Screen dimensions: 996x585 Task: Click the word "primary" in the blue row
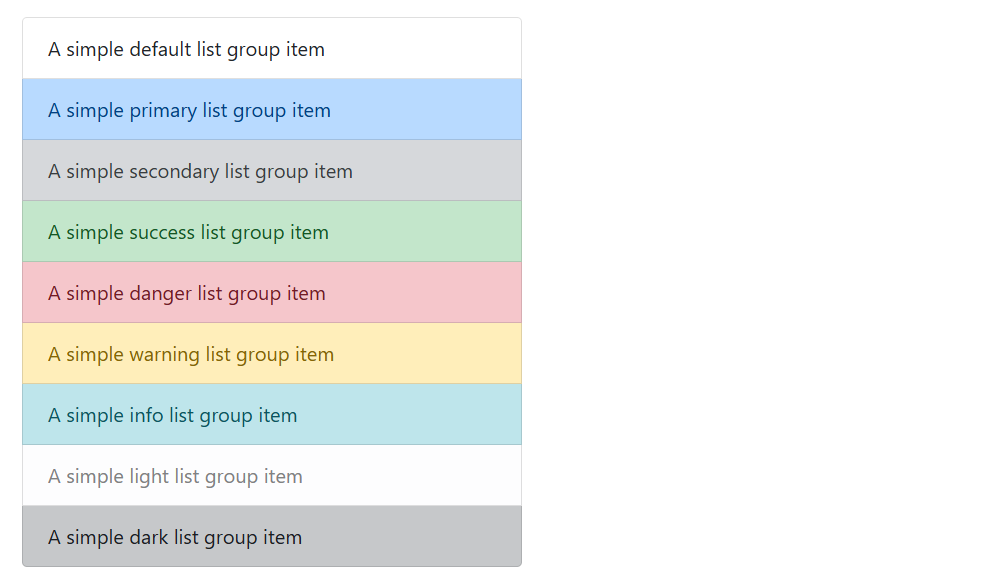pos(163,111)
